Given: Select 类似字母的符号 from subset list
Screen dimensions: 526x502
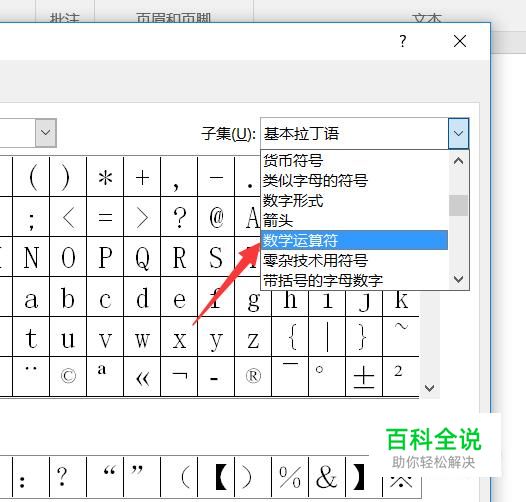Looking at the screenshot, I should [x=354, y=181].
